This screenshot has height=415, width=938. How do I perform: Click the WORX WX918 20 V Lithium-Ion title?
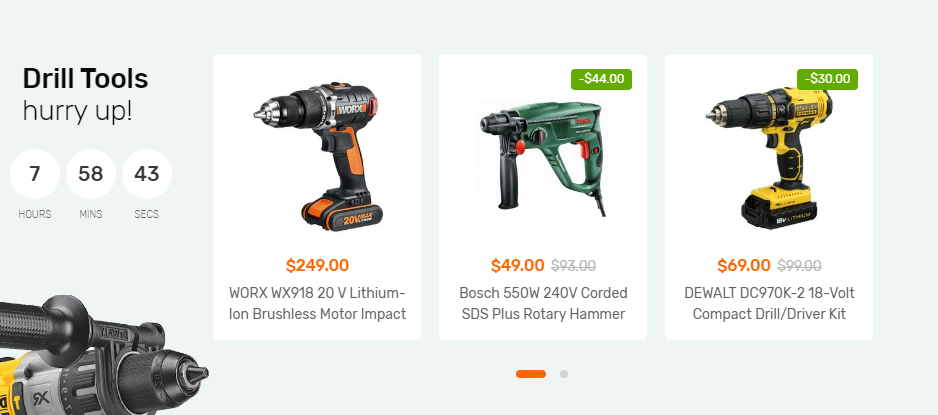[x=317, y=303]
